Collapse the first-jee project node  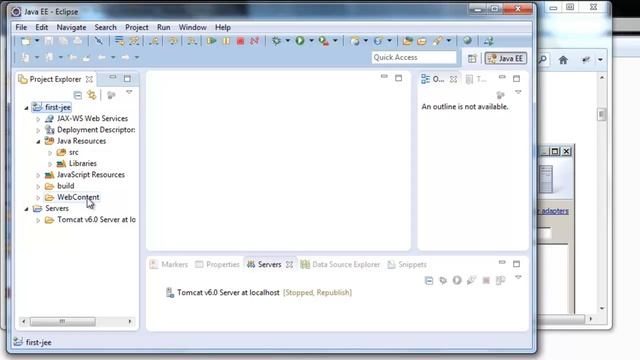click(x=27, y=108)
